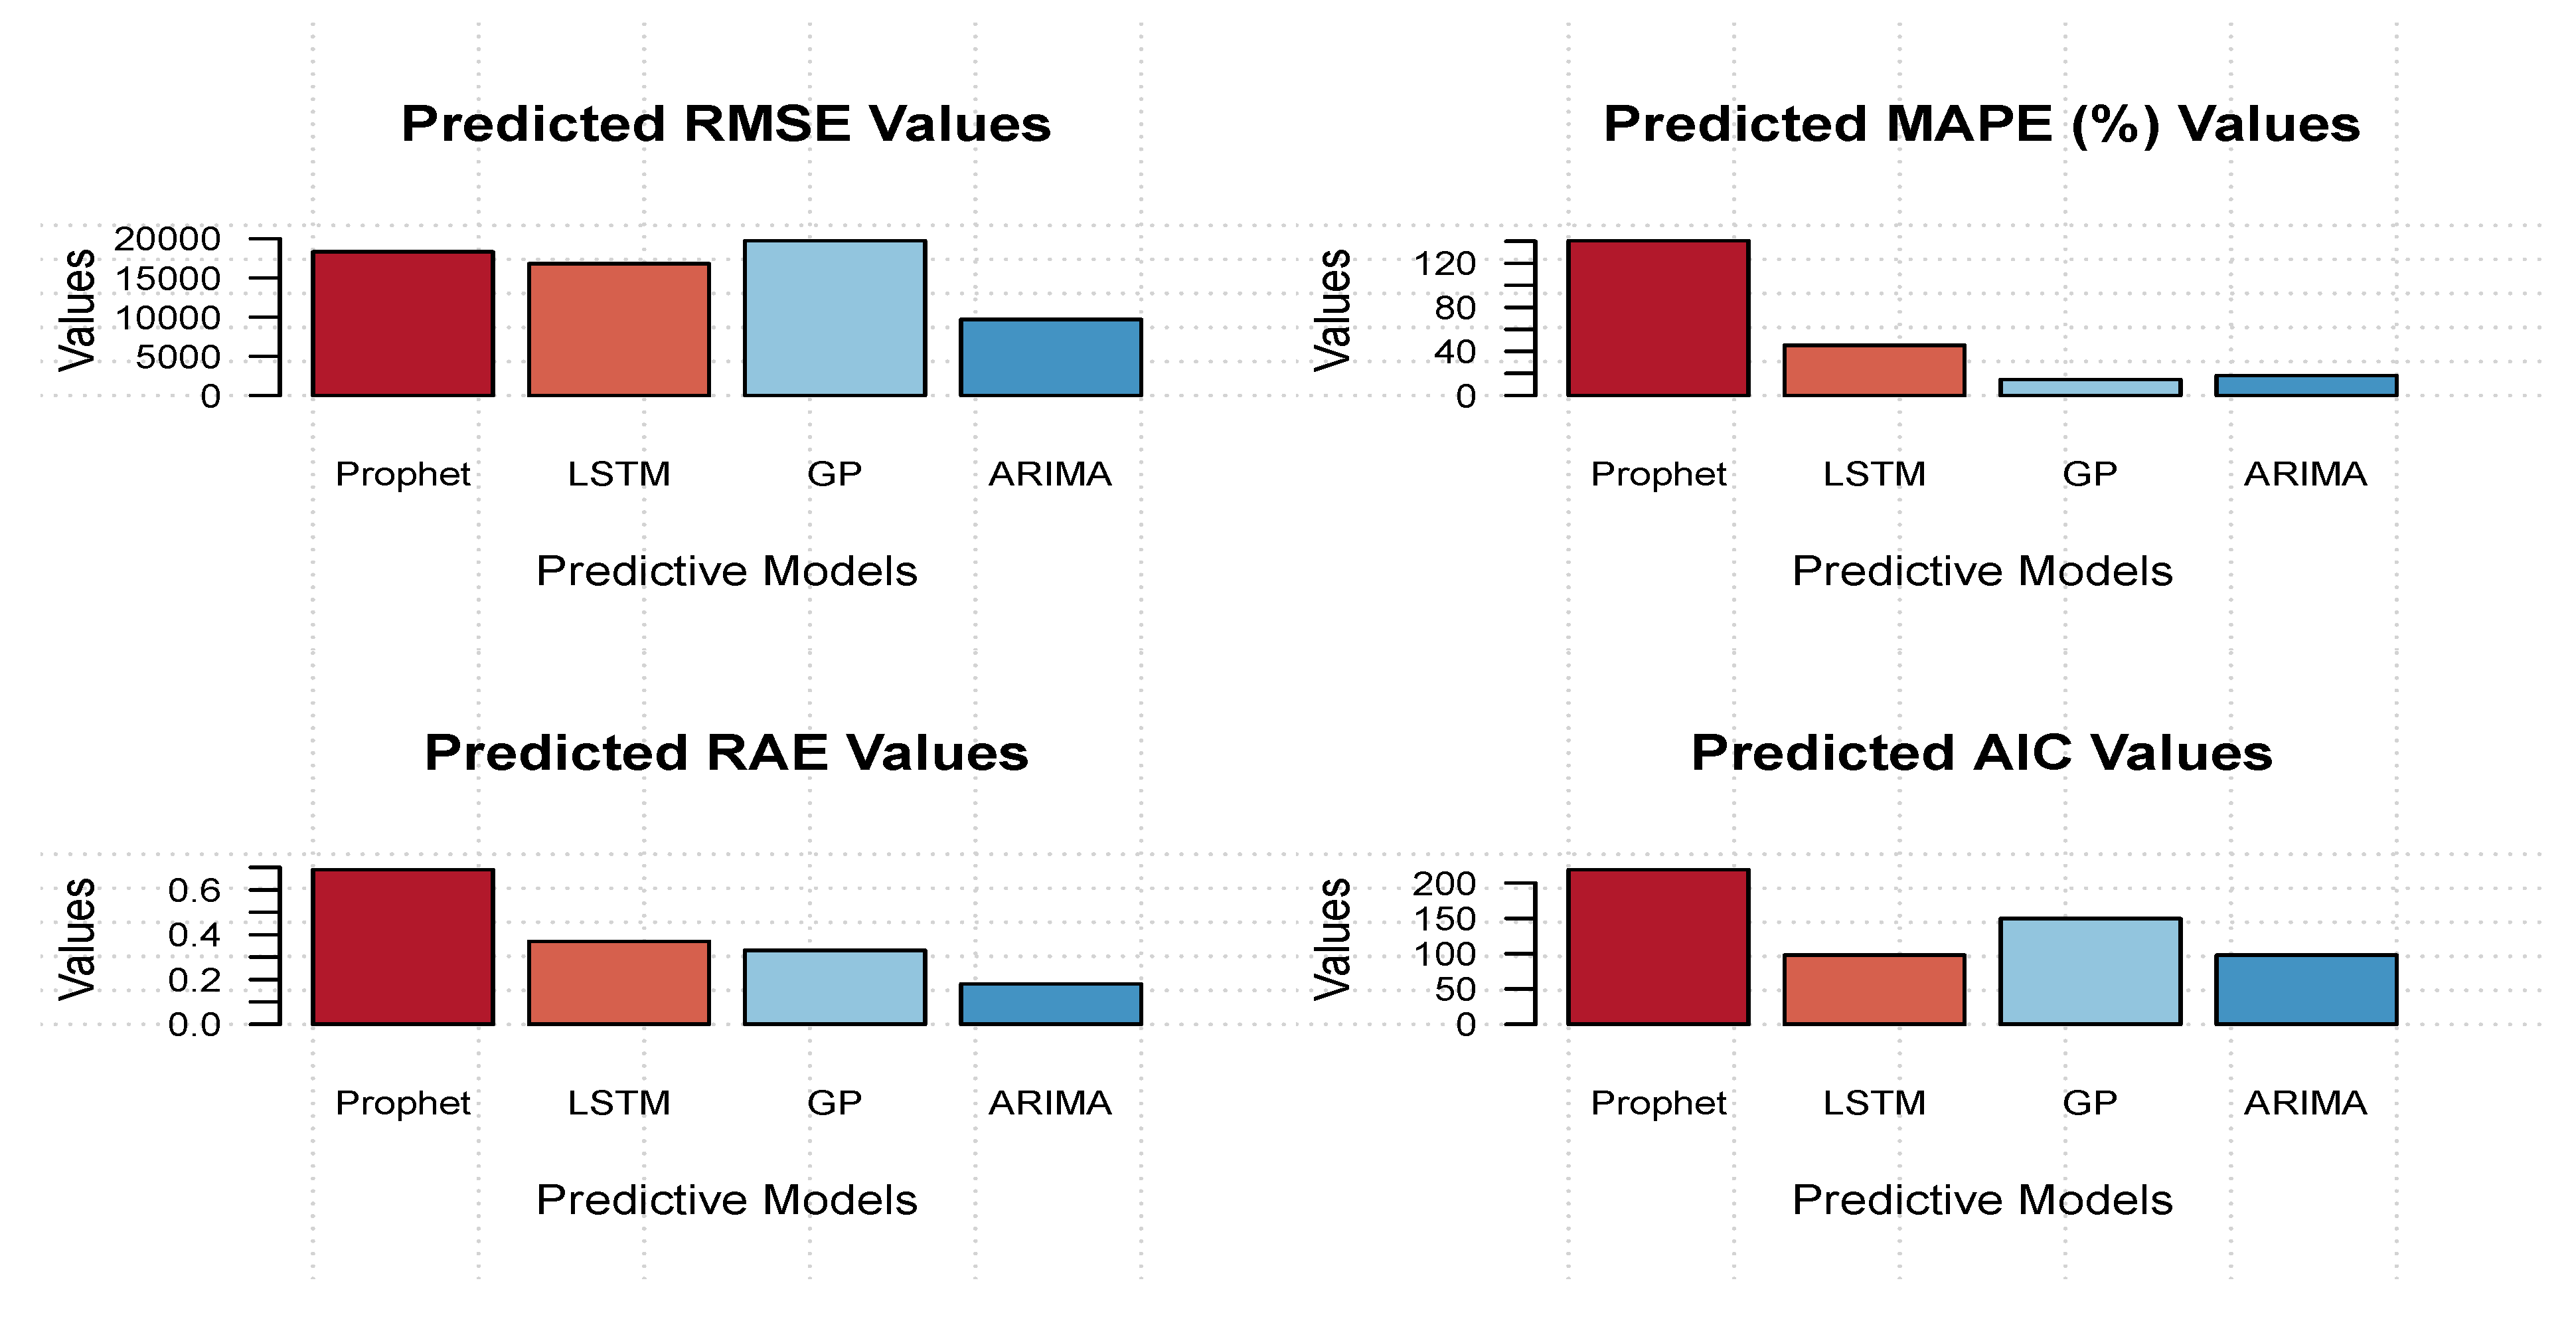
Task: Click the Prophet bar in the AIC chart
Action: [x=1658, y=946]
